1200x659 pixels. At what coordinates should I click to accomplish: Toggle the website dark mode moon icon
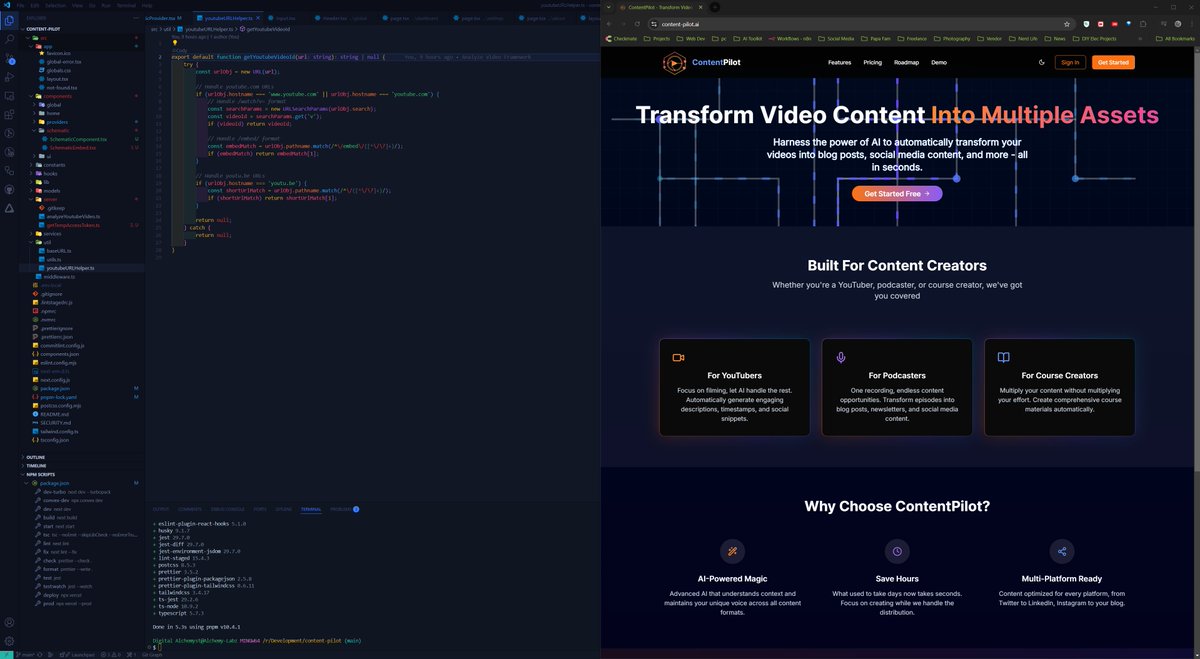pos(1043,62)
